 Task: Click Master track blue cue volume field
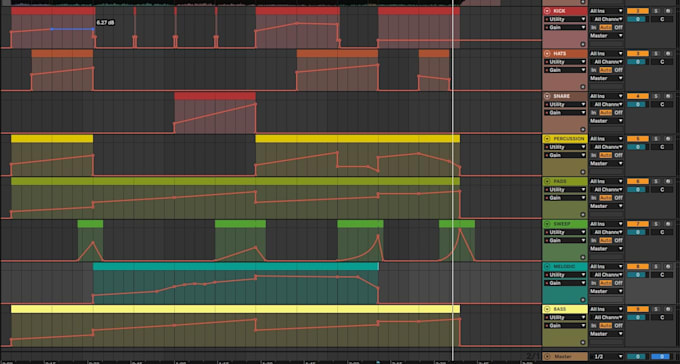tap(661, 357)
